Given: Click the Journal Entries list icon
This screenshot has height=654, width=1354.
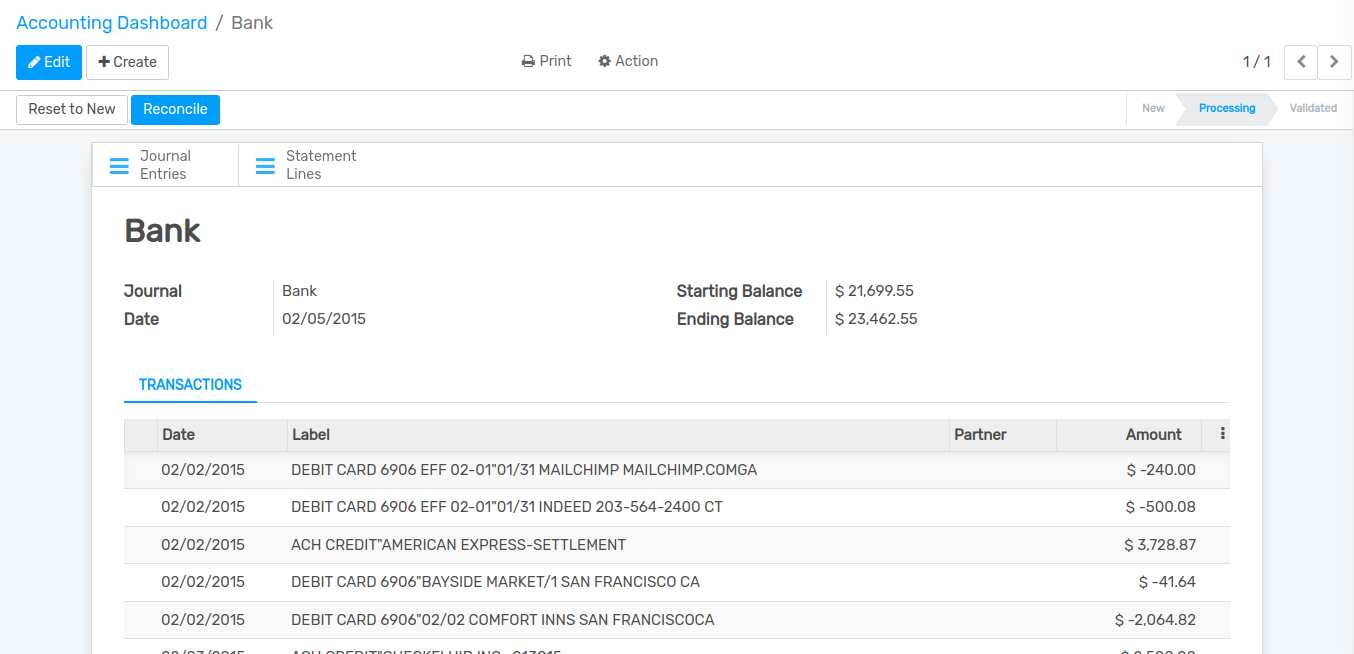Looking at the screenshot, I should pyautogui.click(x=119, y=166).
